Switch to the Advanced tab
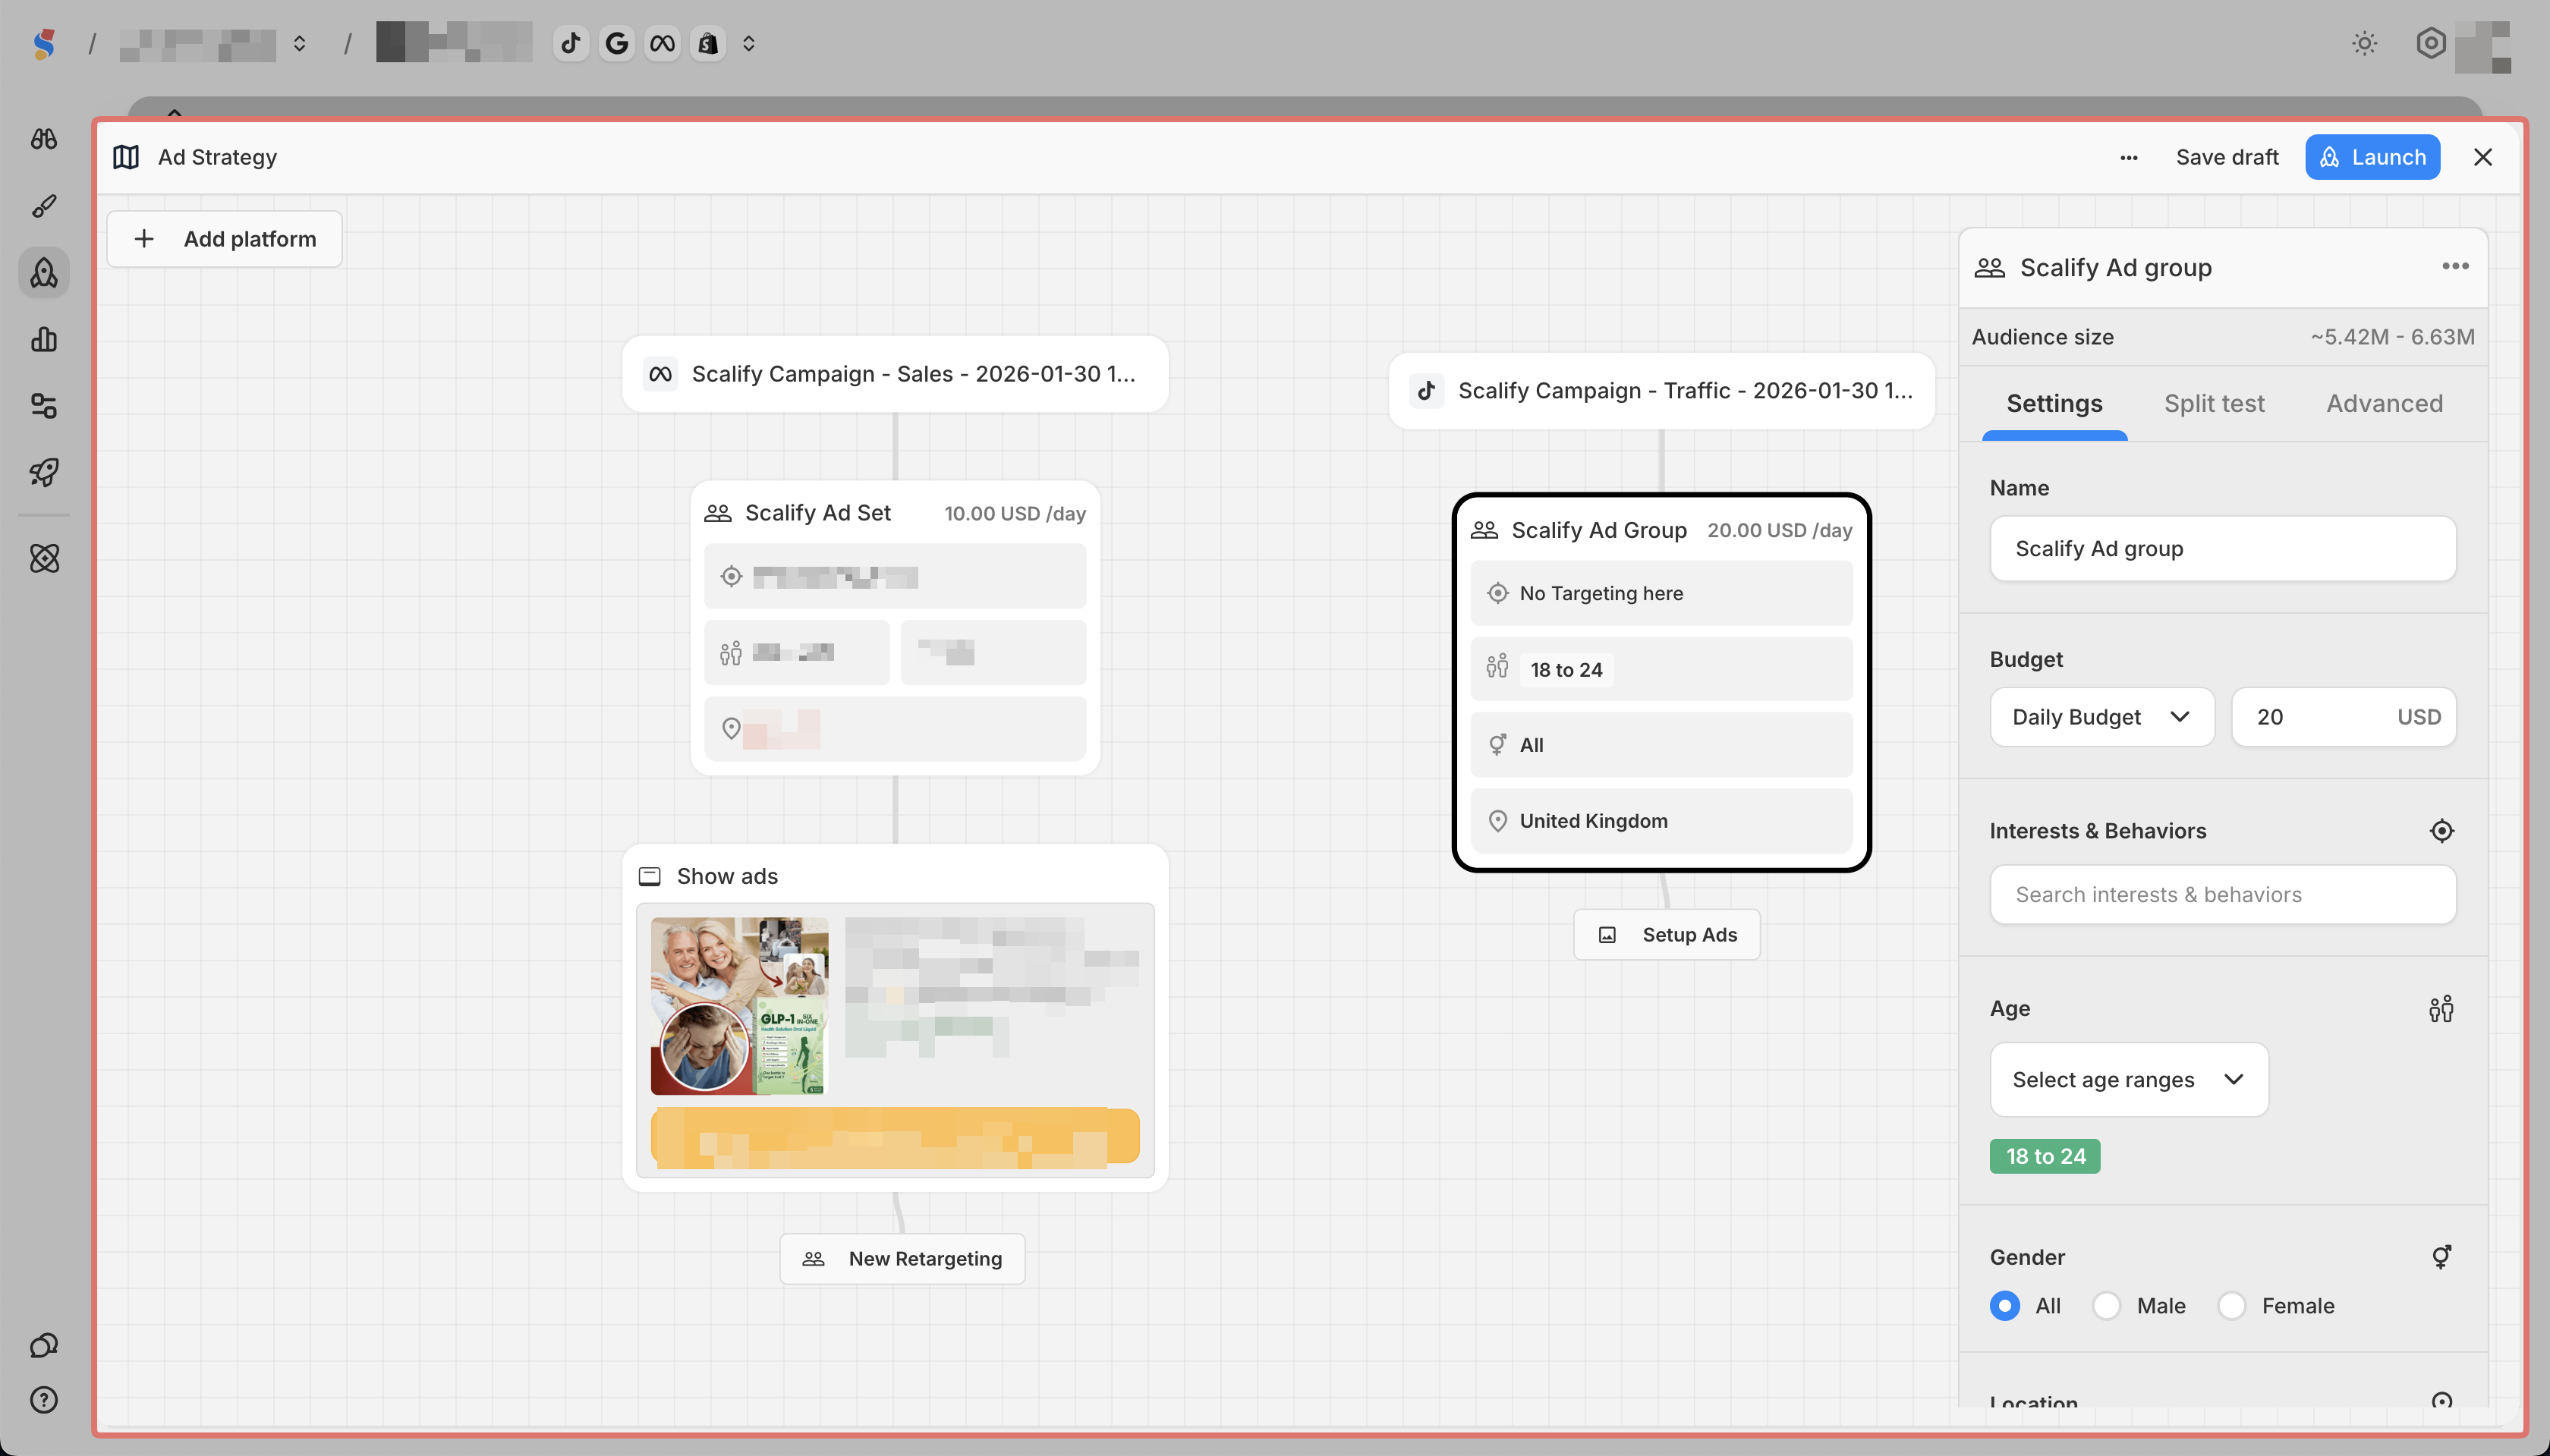Image resolution: width=2550 pixels, height=1456 pixels. click(2384, 404)
